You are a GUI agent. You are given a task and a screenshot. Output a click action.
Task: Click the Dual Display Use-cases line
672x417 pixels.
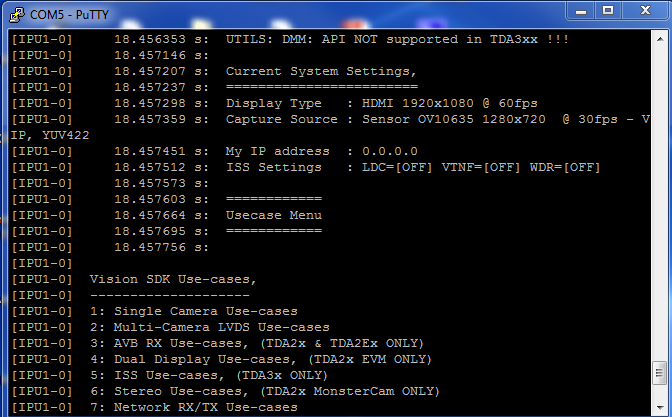point(261,359)
